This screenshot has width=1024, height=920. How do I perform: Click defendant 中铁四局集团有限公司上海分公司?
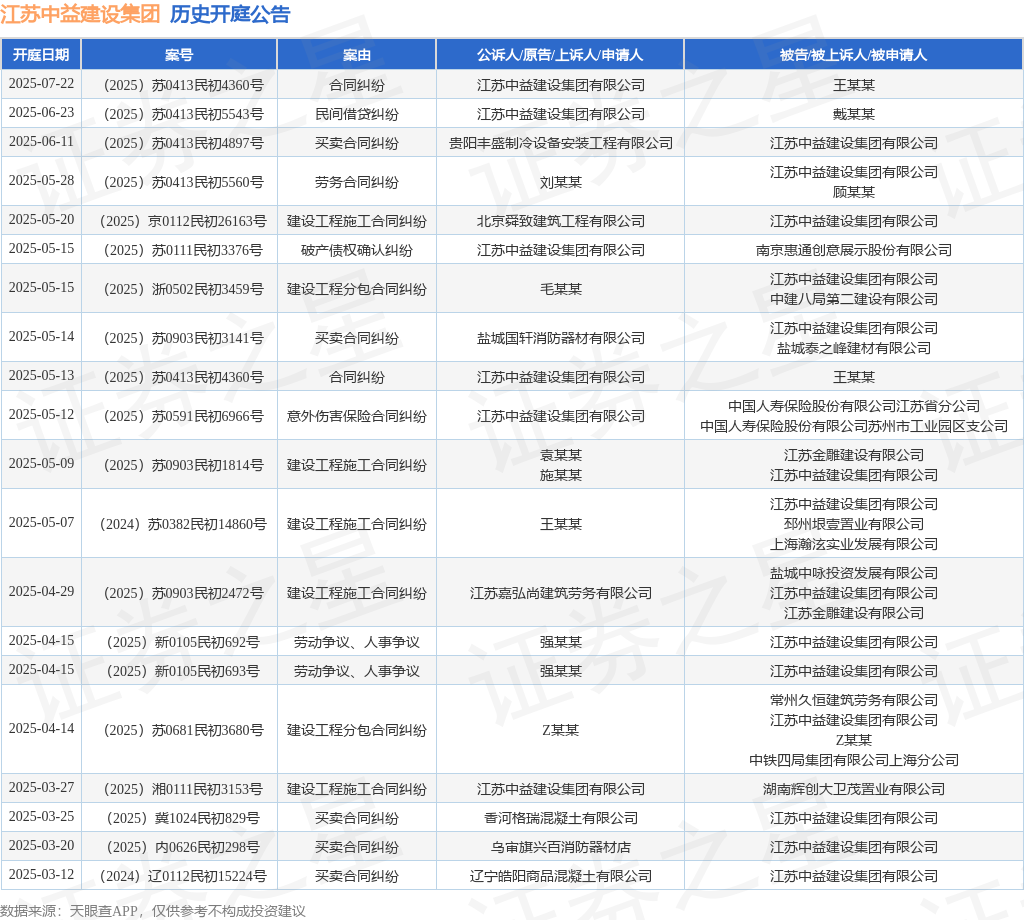click(854, 760)
